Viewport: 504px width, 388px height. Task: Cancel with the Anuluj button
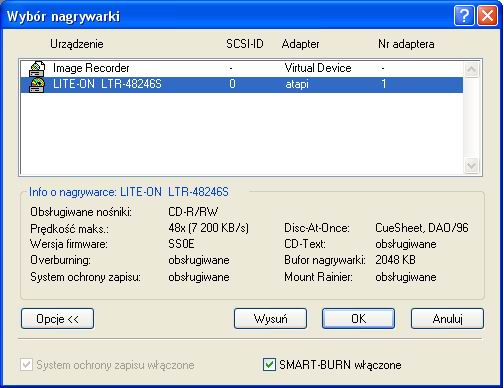coord(447,319)
